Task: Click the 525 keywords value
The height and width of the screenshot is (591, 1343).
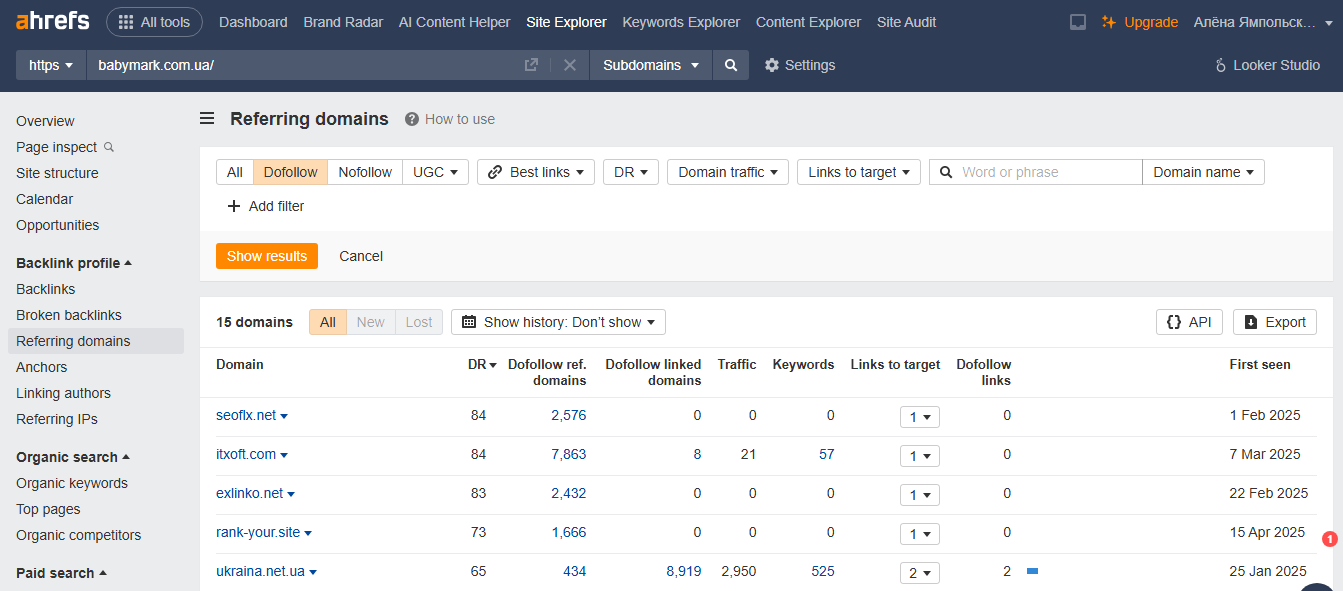Action: [823, 571]
